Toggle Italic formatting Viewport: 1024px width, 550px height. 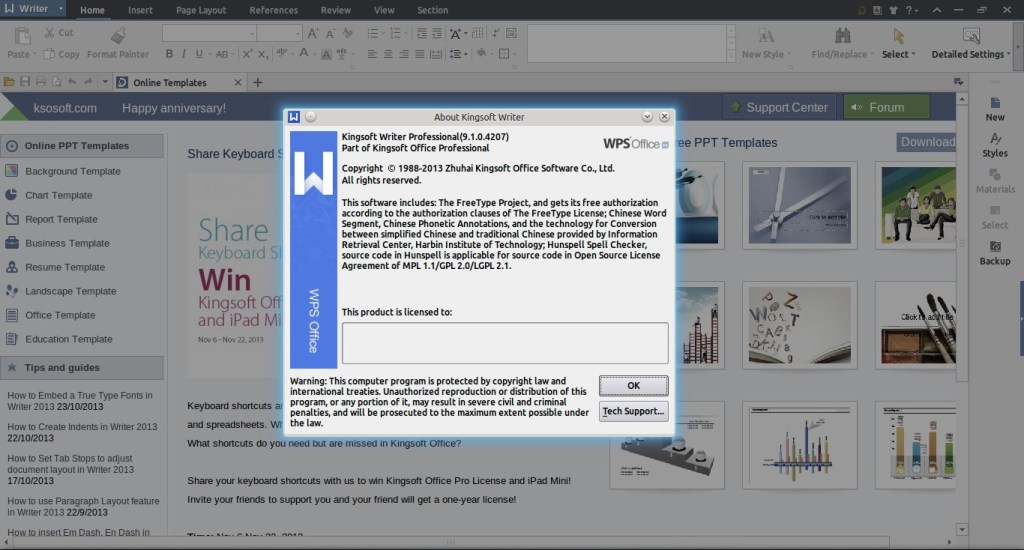point(184,54)
